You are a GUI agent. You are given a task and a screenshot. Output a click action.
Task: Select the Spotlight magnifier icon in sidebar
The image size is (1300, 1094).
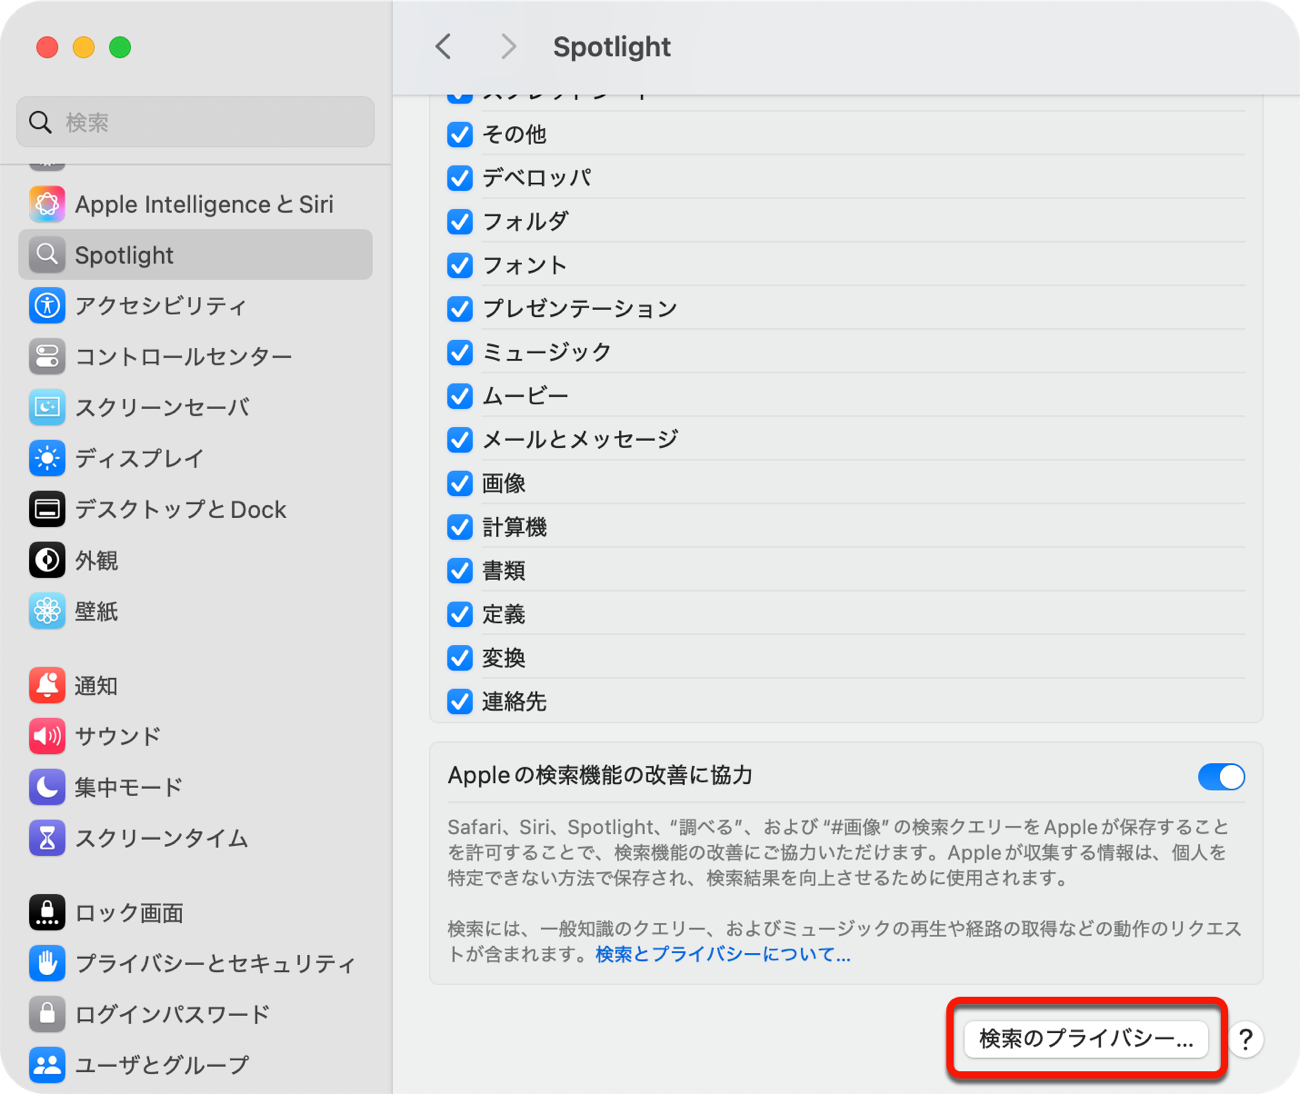click(x=47, y=255)
